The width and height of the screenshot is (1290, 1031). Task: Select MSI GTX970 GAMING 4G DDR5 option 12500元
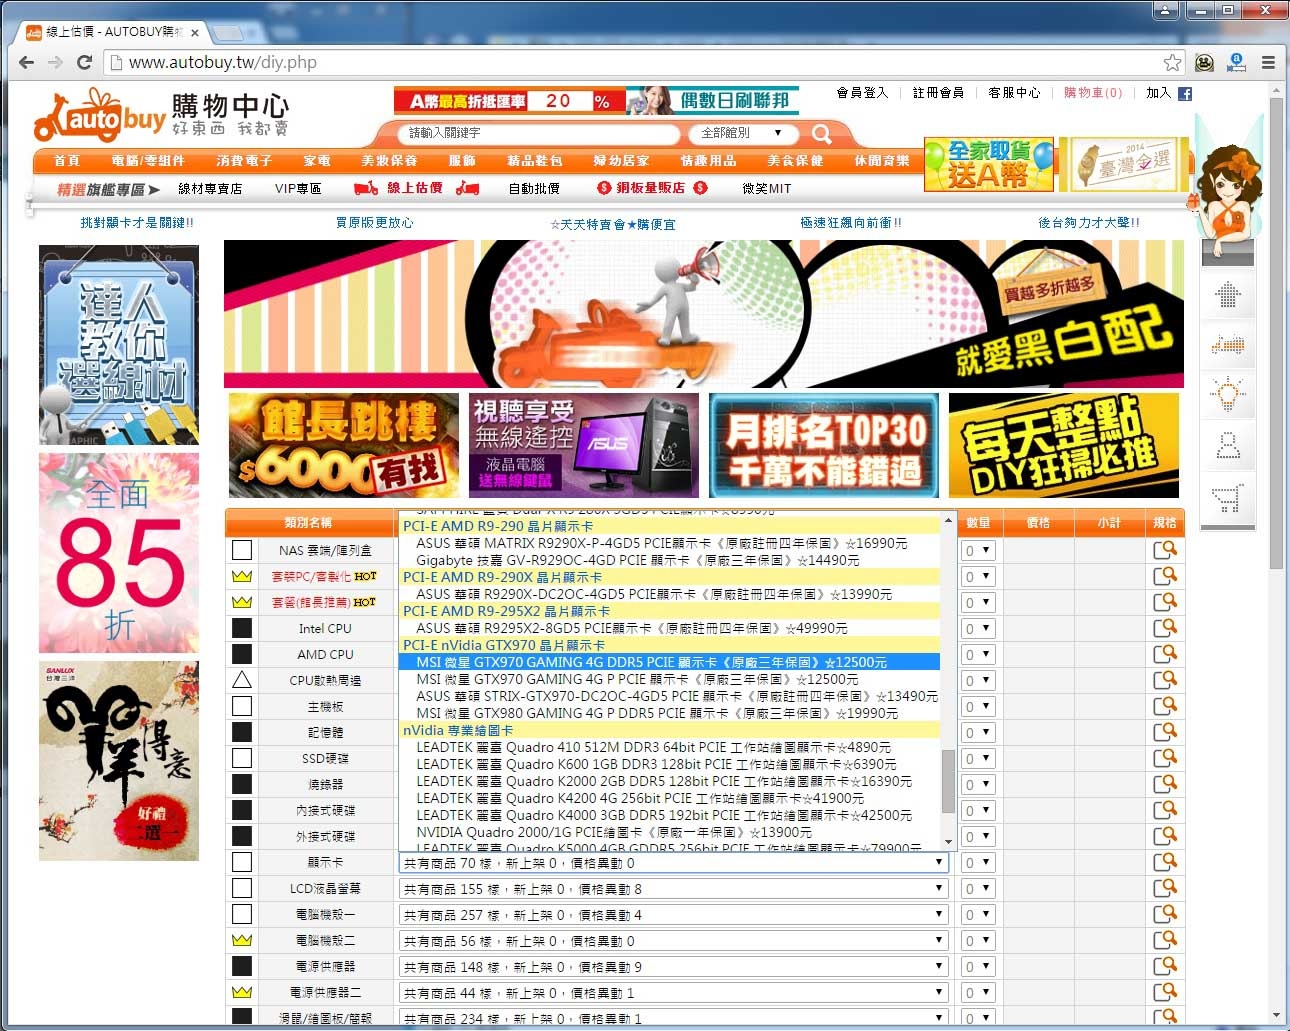pos(669,662)
